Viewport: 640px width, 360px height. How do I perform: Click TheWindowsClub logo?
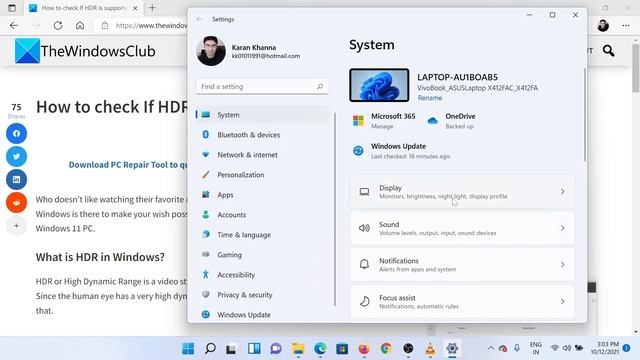pos(85,51)
